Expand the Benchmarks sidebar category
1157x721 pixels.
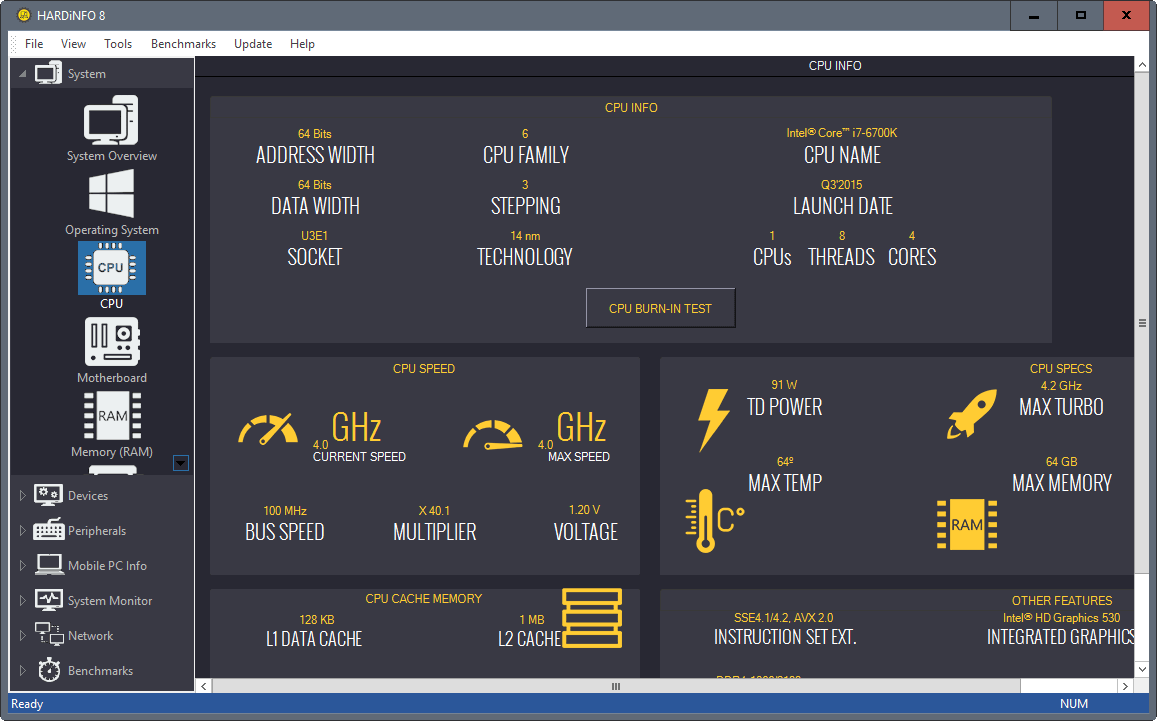click(23, 671)
